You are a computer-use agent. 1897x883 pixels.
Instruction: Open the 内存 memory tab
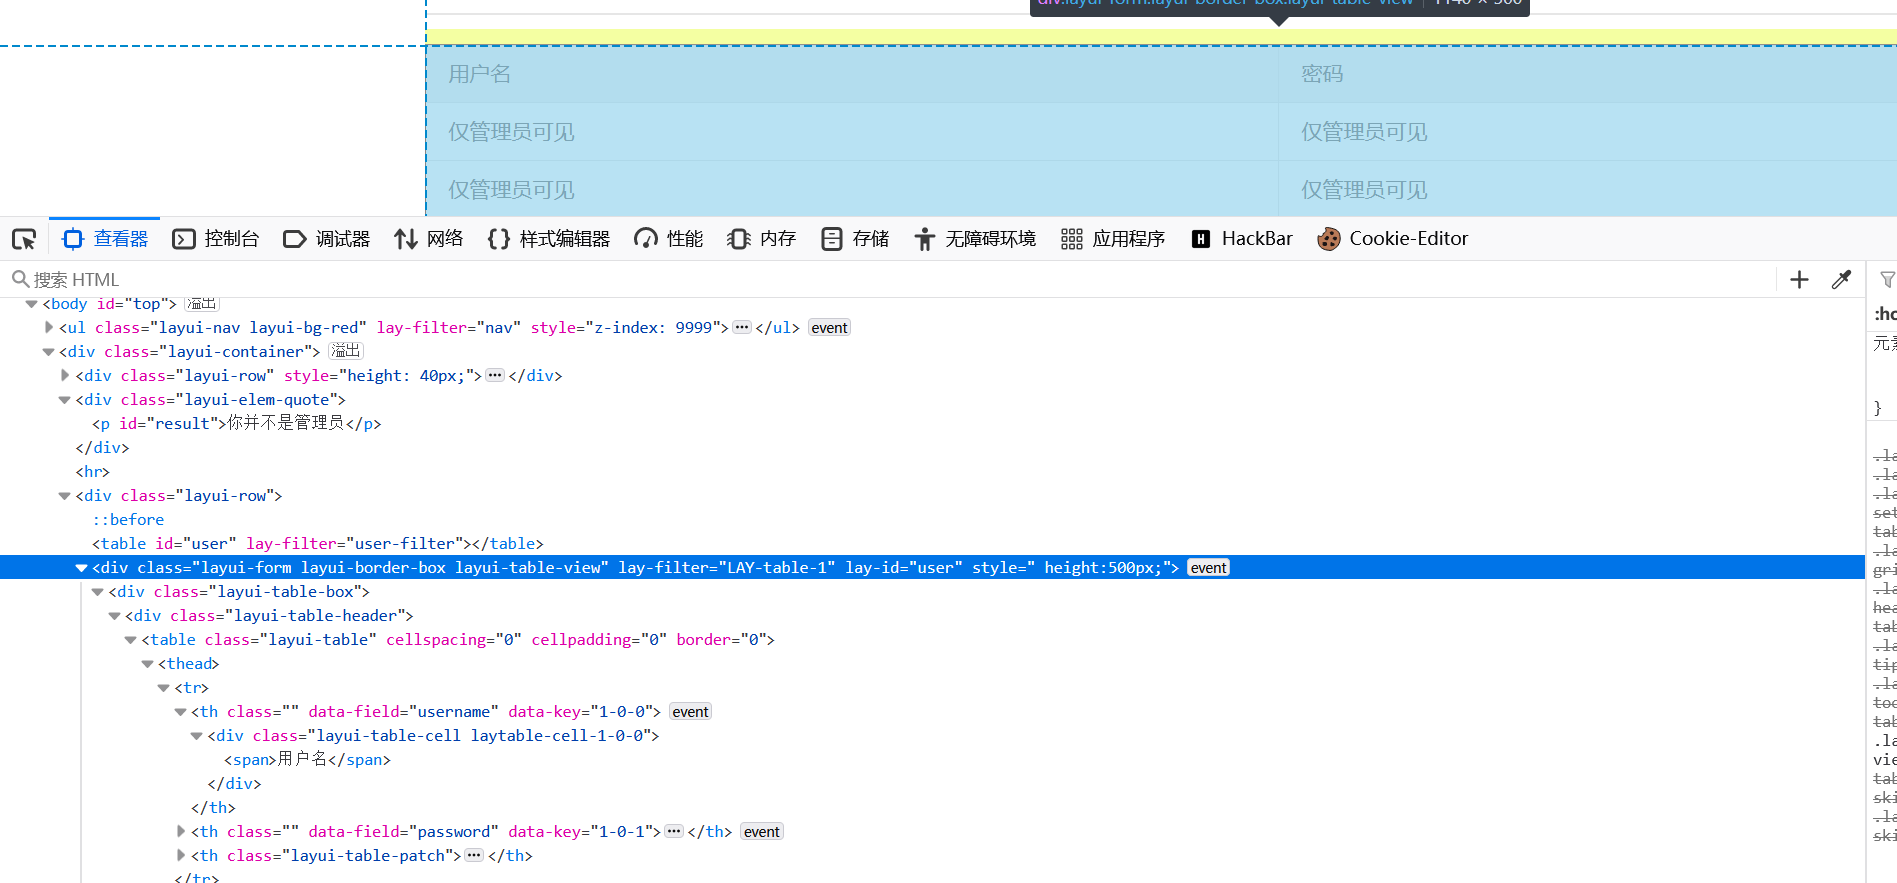pyautogui.click(x=762, y=239)
